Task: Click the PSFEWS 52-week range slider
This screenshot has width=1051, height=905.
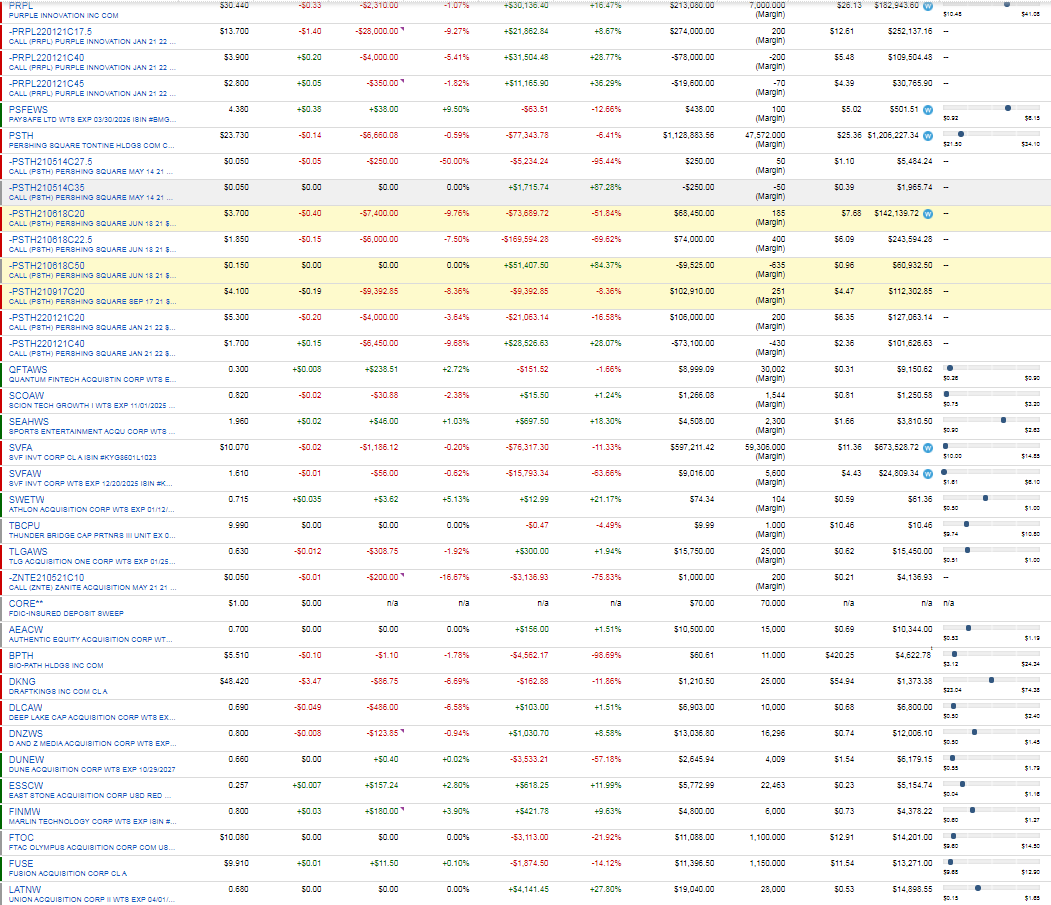Action: [x=991, y=108]
